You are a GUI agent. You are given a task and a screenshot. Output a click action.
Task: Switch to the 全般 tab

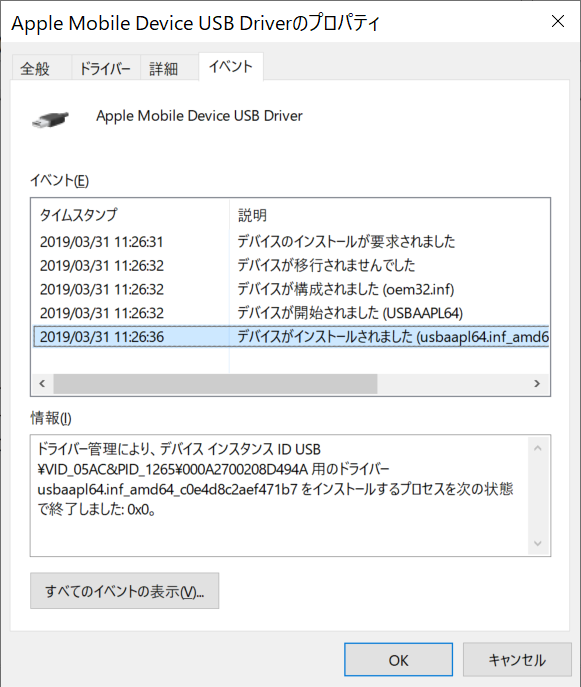[35, 69]
